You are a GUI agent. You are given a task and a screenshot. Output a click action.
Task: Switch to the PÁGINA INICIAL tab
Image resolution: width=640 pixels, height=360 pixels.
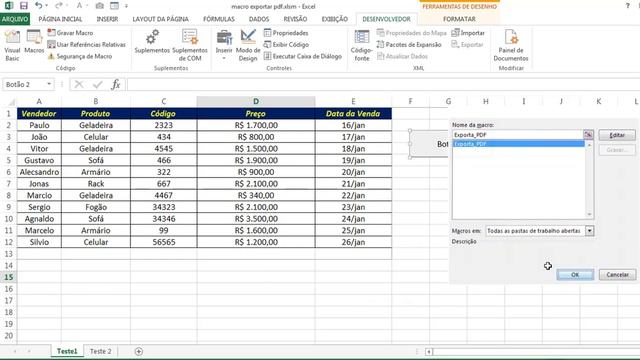click(60, 19)
